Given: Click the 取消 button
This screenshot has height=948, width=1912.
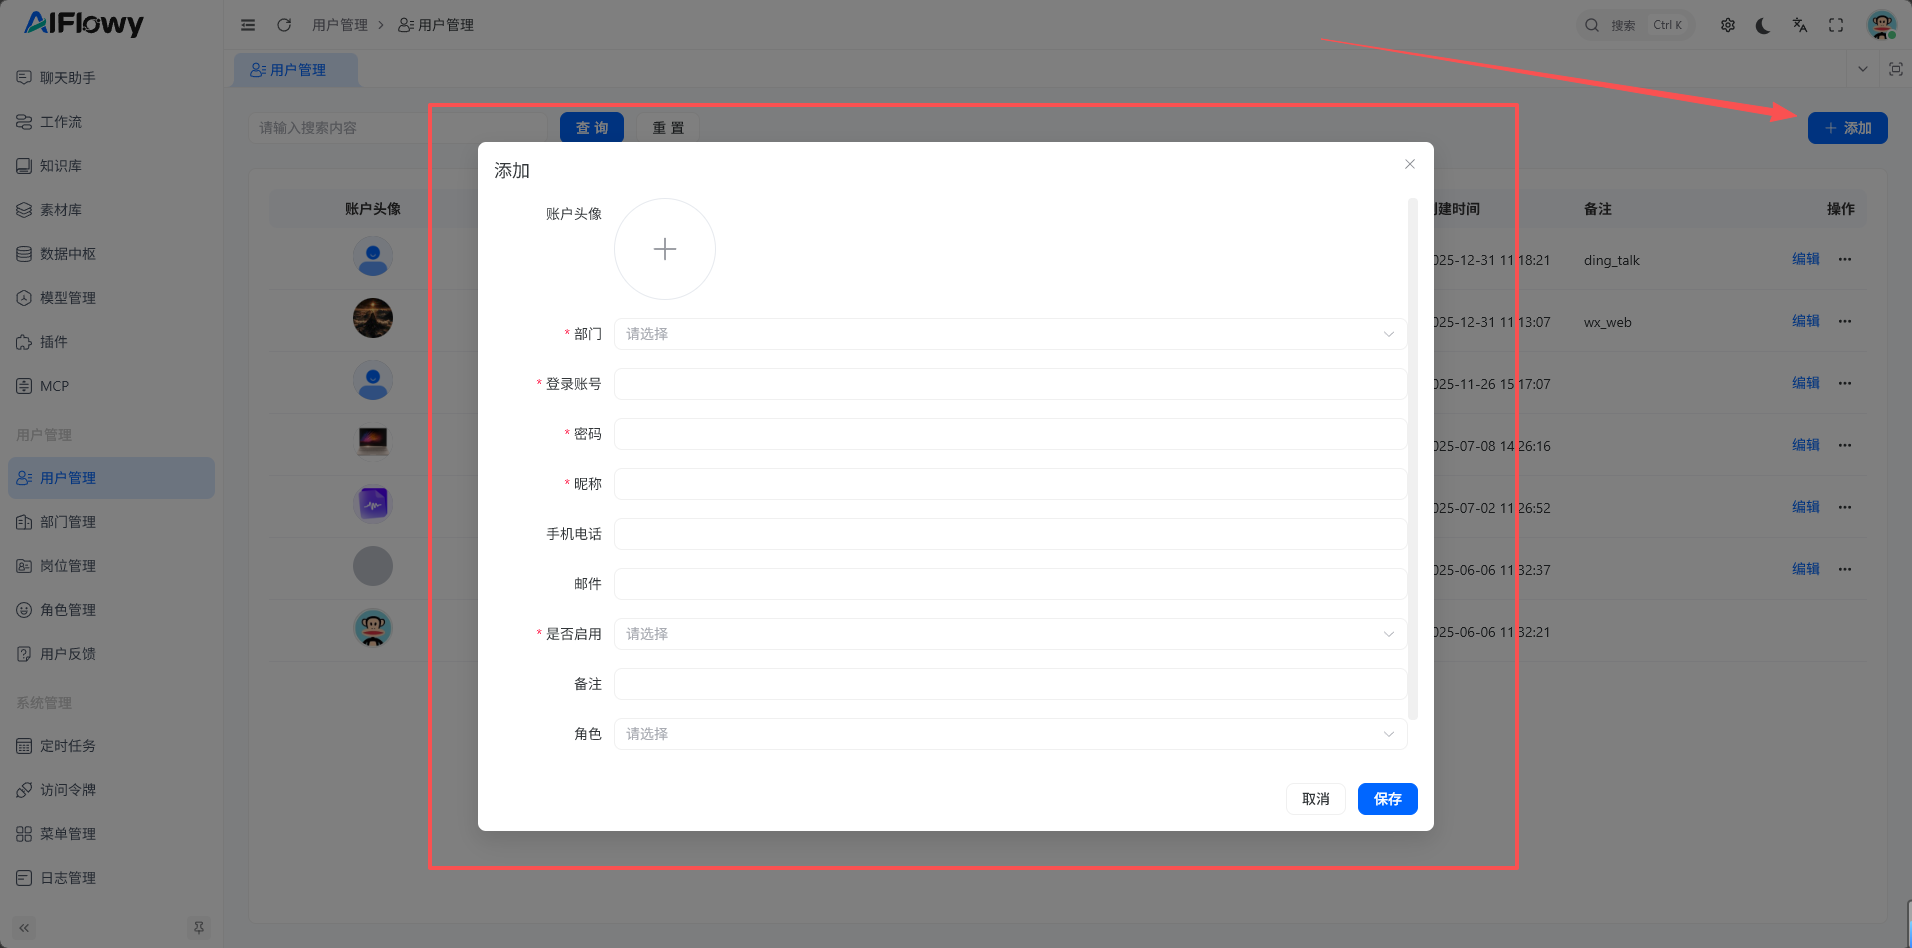Looking at the screenshot, I should pos(1315,799).
